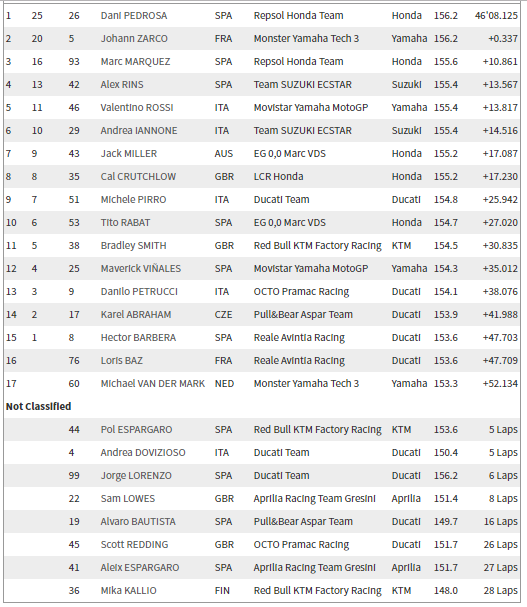Click Mika KALLIO rider name

coord(129,591)
